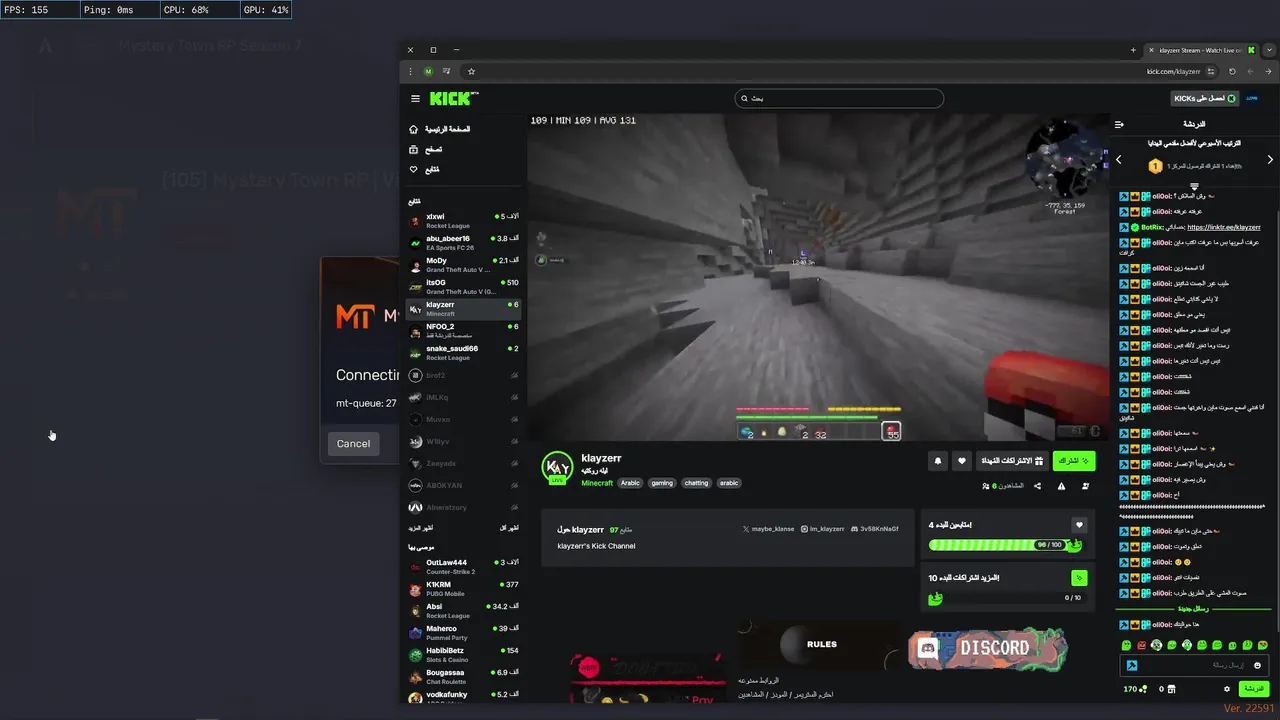Click klayzerr's channel avatar
The height and width of the screenshot is (720, 1280).
557,468
